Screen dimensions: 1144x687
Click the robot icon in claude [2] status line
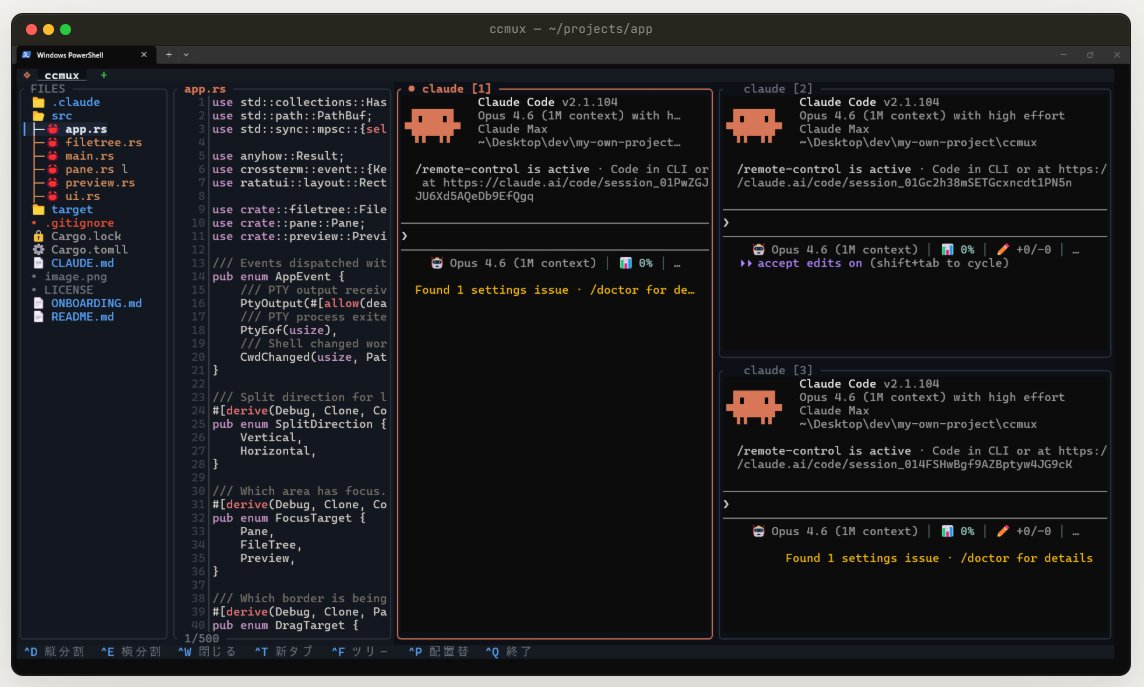coord(759,249)
